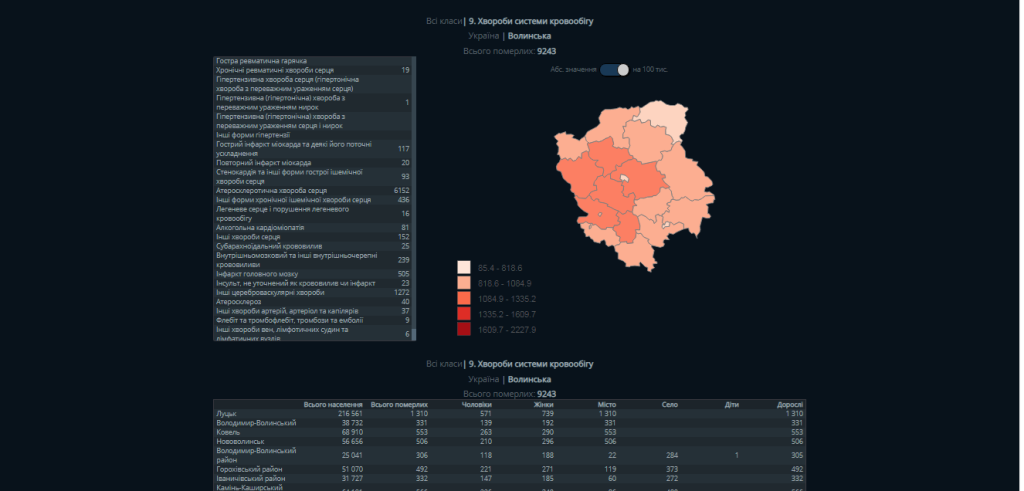The width and height of the screenshot is (1024, 491).
Task: Click the 85.4 - 818.6 legend swatch
Action: pyautogui.click(x=464, y=268)
